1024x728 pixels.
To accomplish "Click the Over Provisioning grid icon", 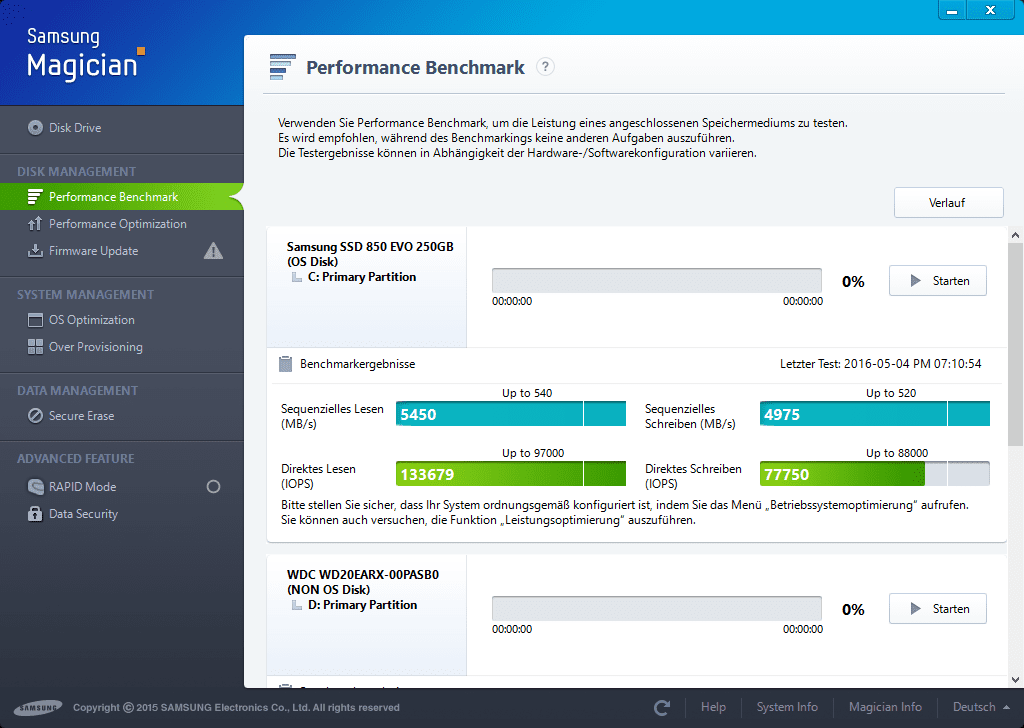I will point(35,347).
